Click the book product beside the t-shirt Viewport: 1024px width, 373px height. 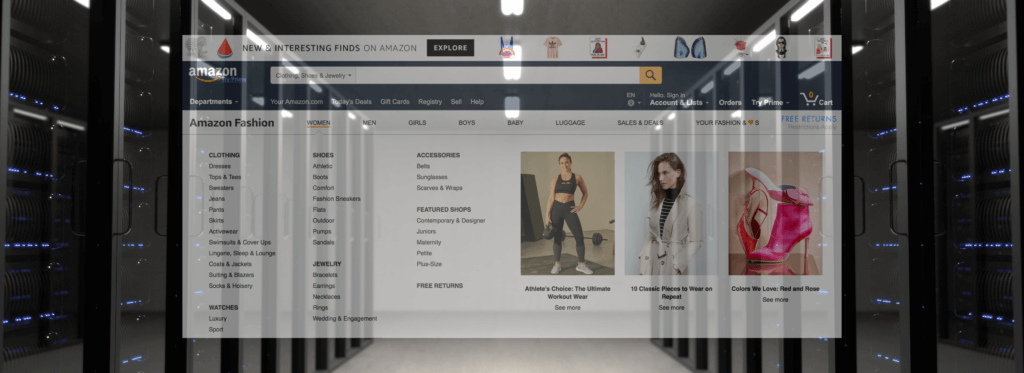(x=598, y=48)
